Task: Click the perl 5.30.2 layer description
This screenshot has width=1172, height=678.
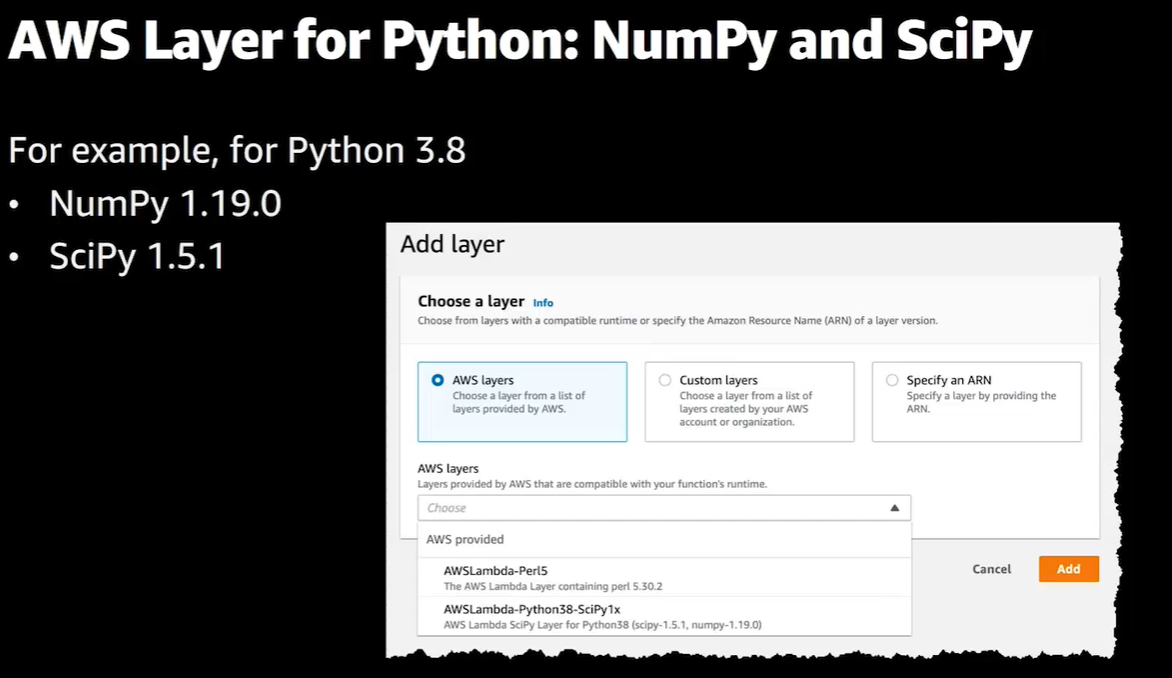Action: pyautogui.click(x=553, y=586)
